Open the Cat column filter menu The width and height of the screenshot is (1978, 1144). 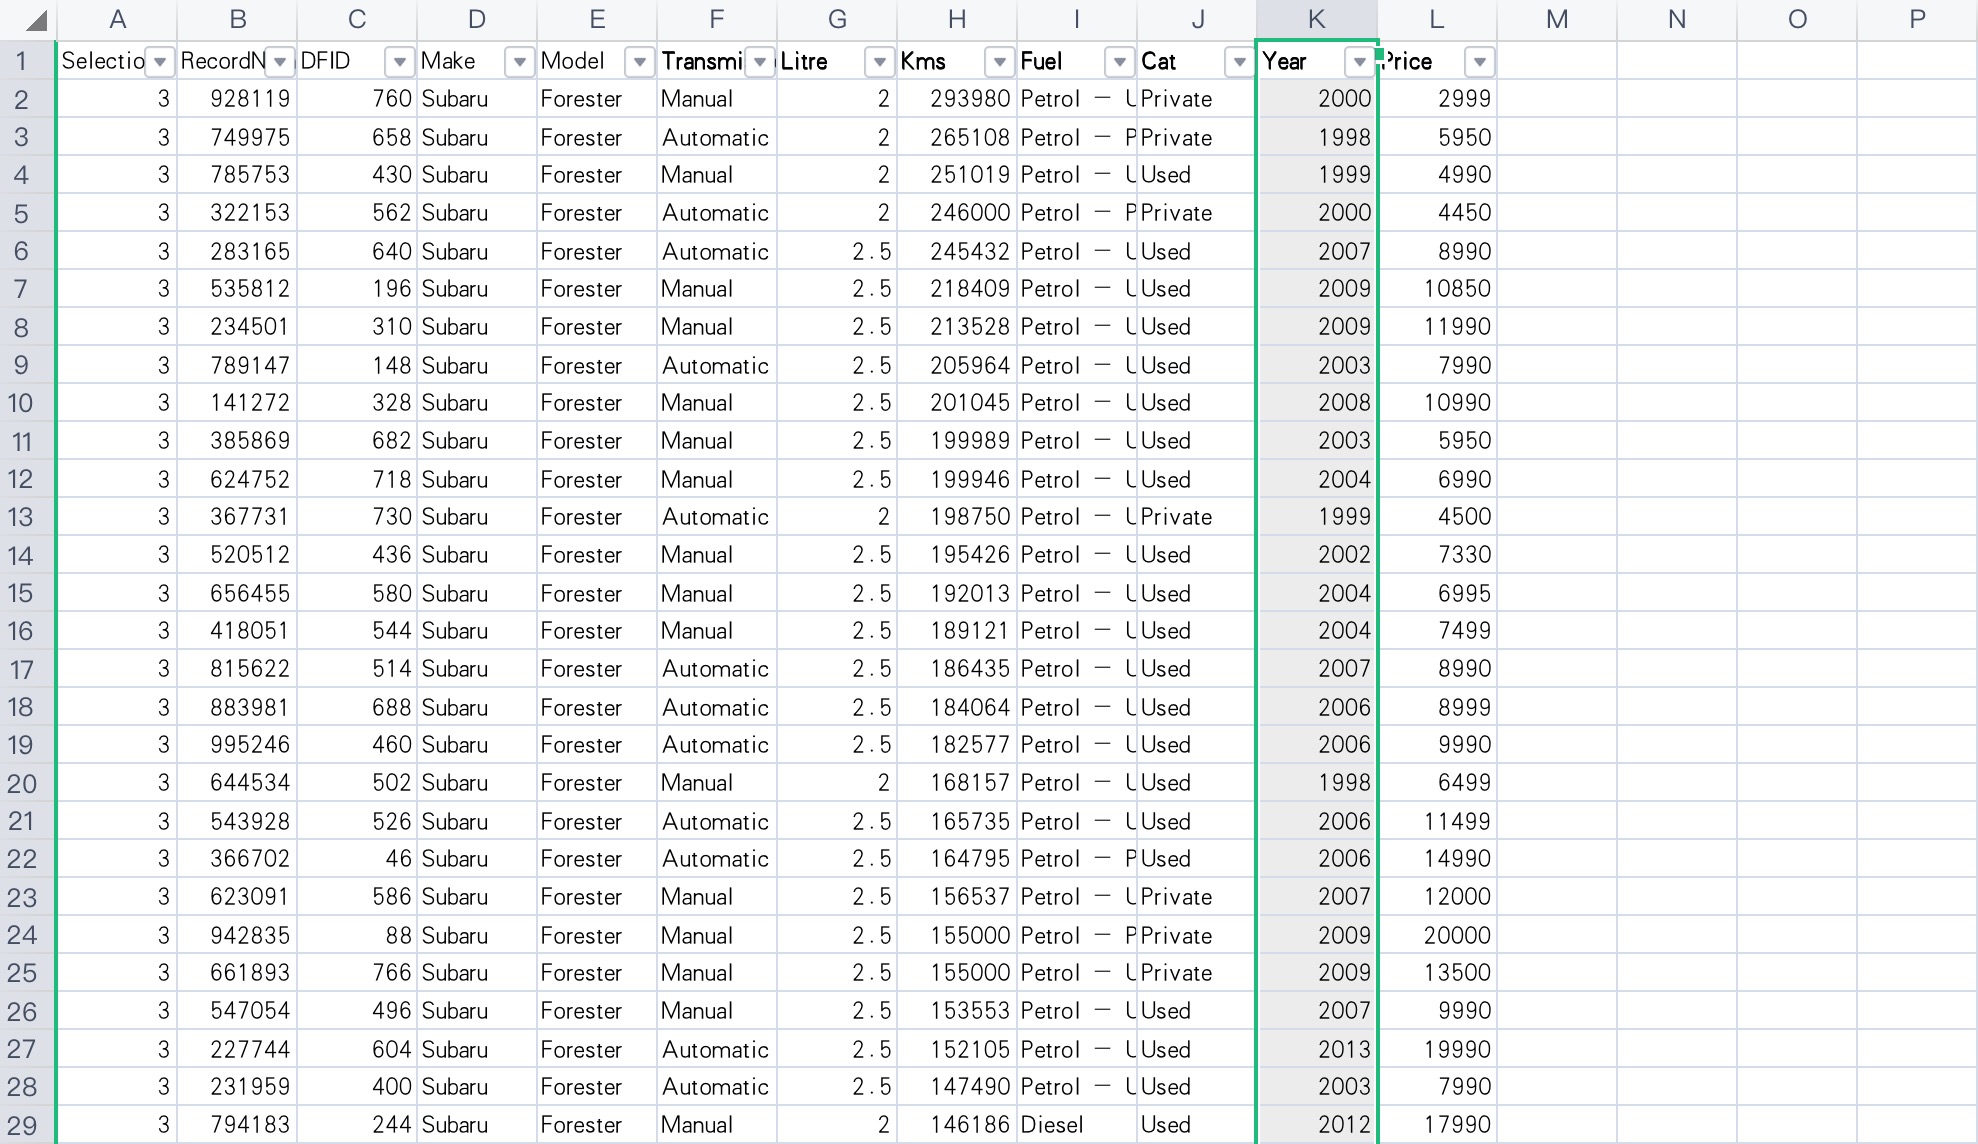click(x=1240, y=61)
